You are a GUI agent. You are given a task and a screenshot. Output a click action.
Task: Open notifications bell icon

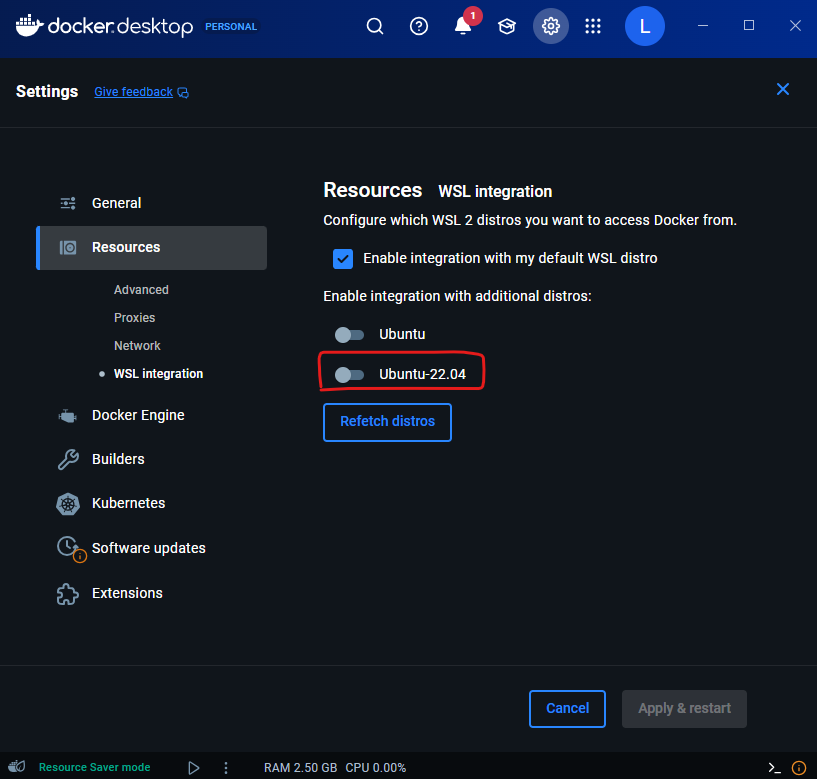463,26
